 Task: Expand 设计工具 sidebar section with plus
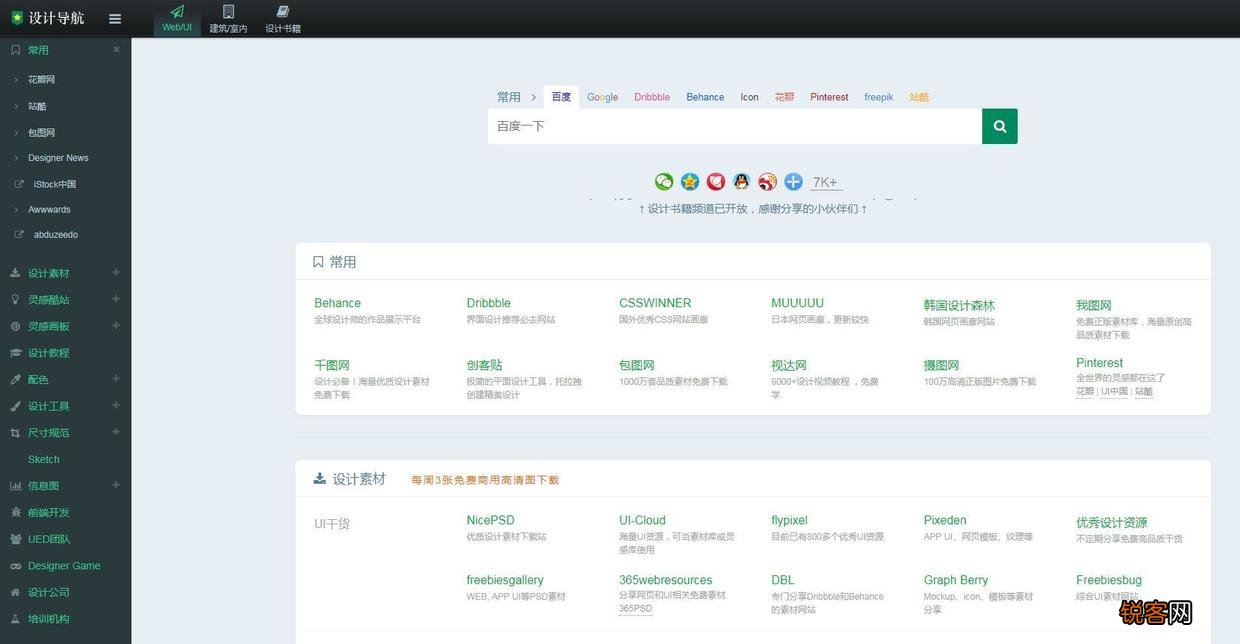point(116,405)
